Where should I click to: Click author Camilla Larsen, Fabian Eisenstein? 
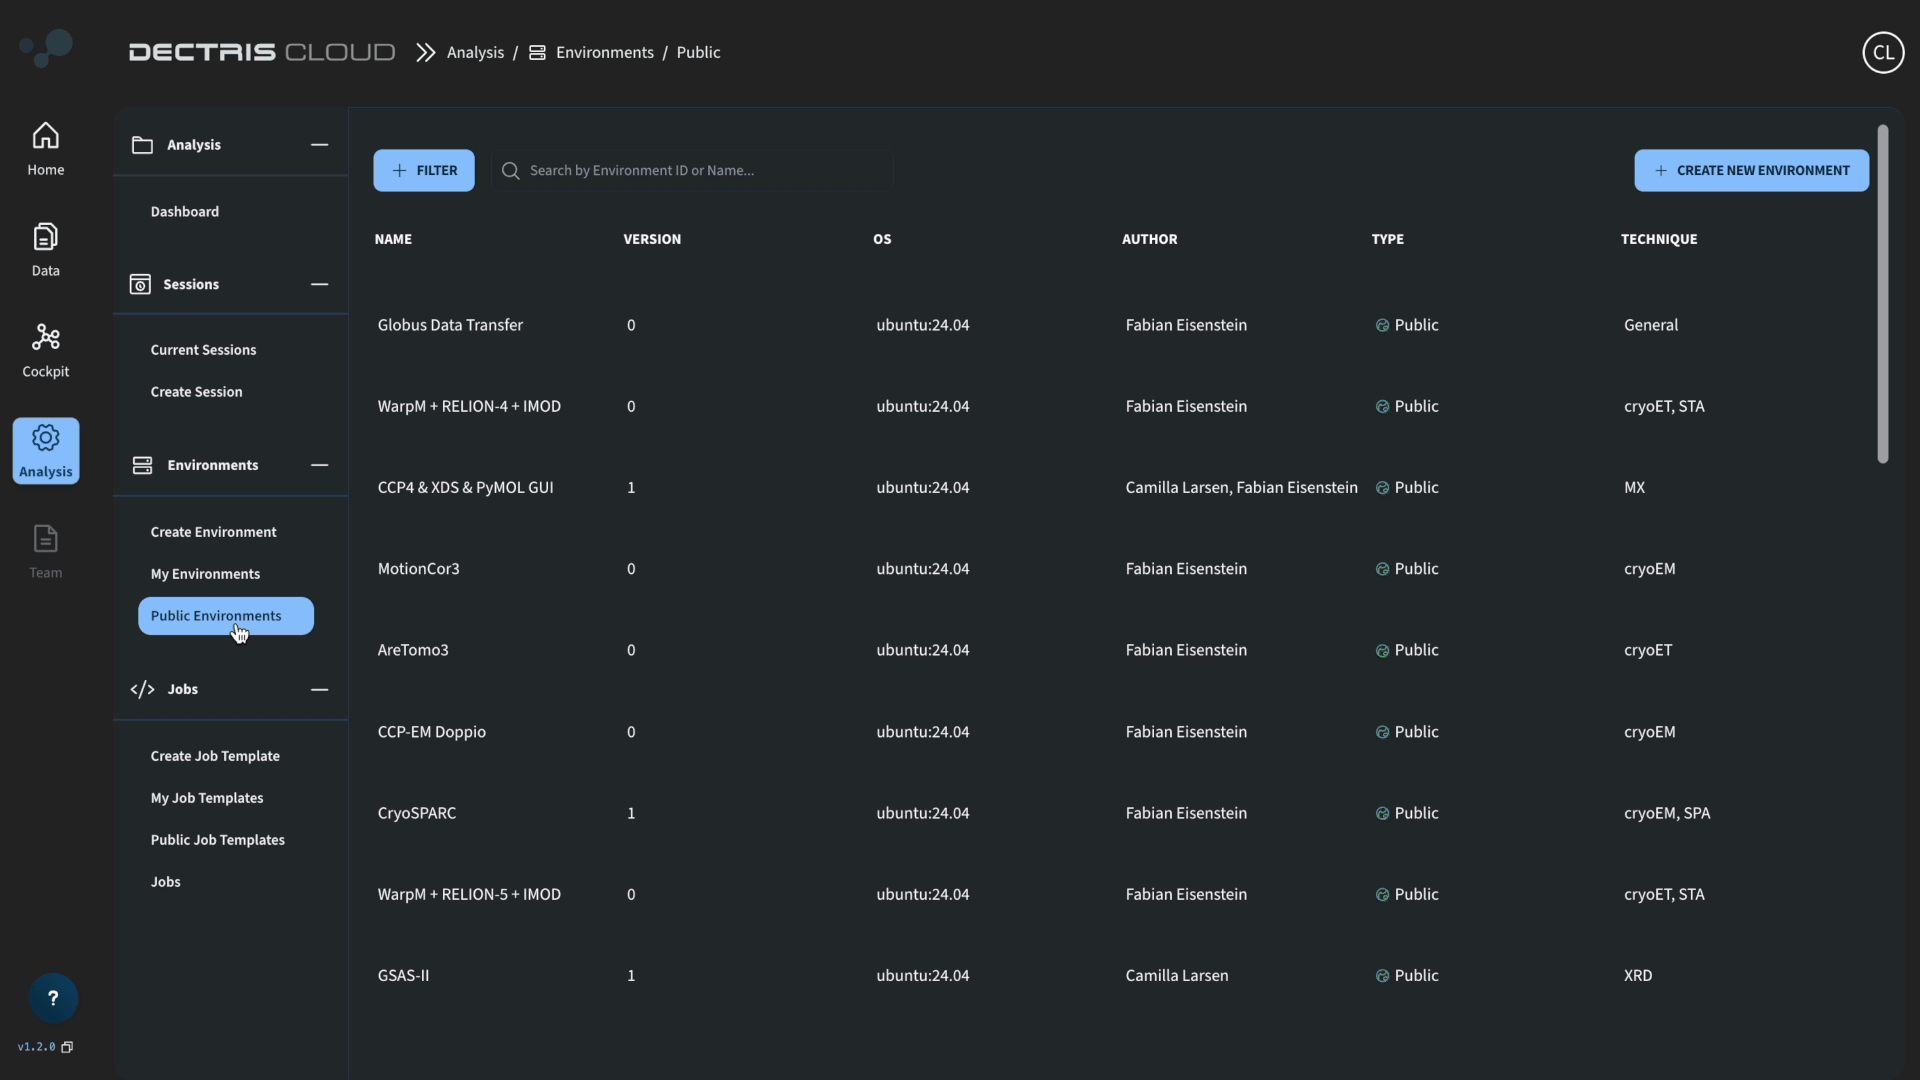pyautogui.click(x=1241, y=488)
